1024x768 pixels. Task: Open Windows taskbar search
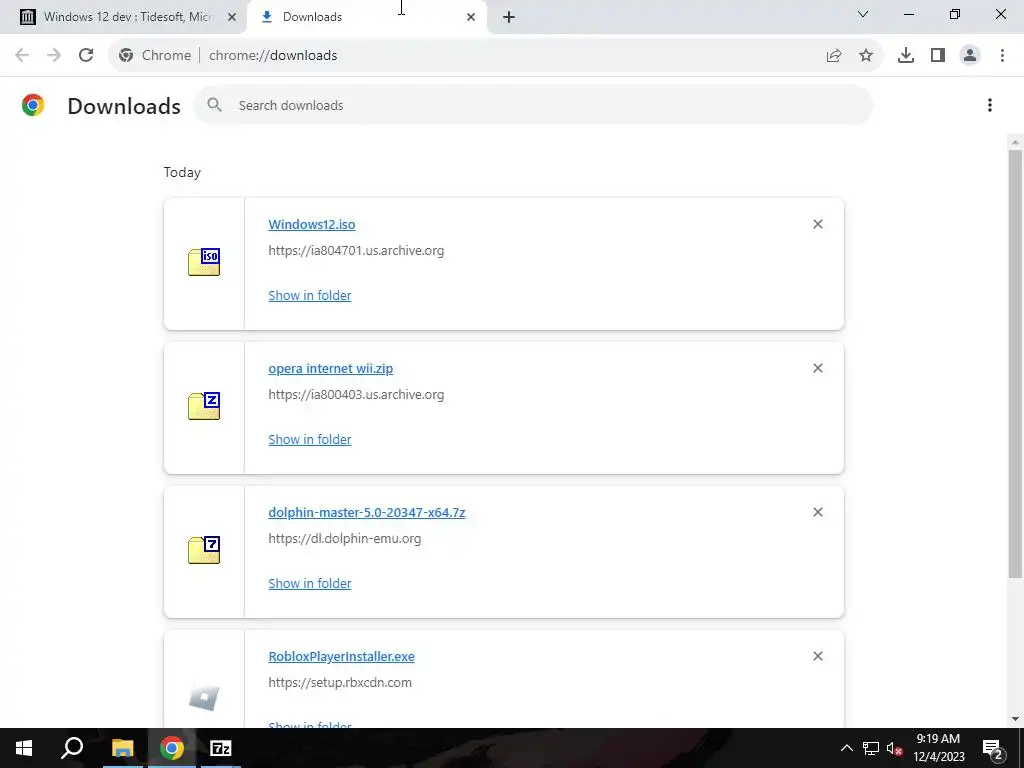point(72,748)
